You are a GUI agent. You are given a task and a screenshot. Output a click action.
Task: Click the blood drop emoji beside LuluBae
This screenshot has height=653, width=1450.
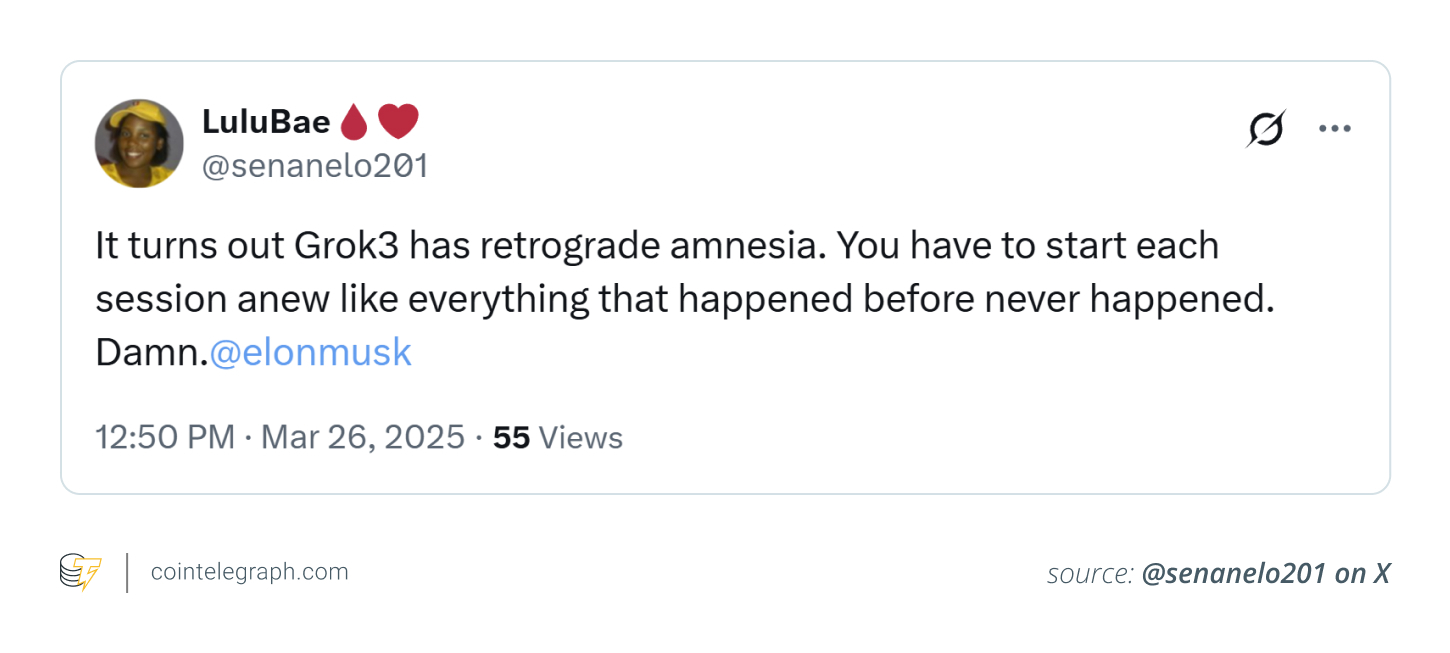pos(354,123)
